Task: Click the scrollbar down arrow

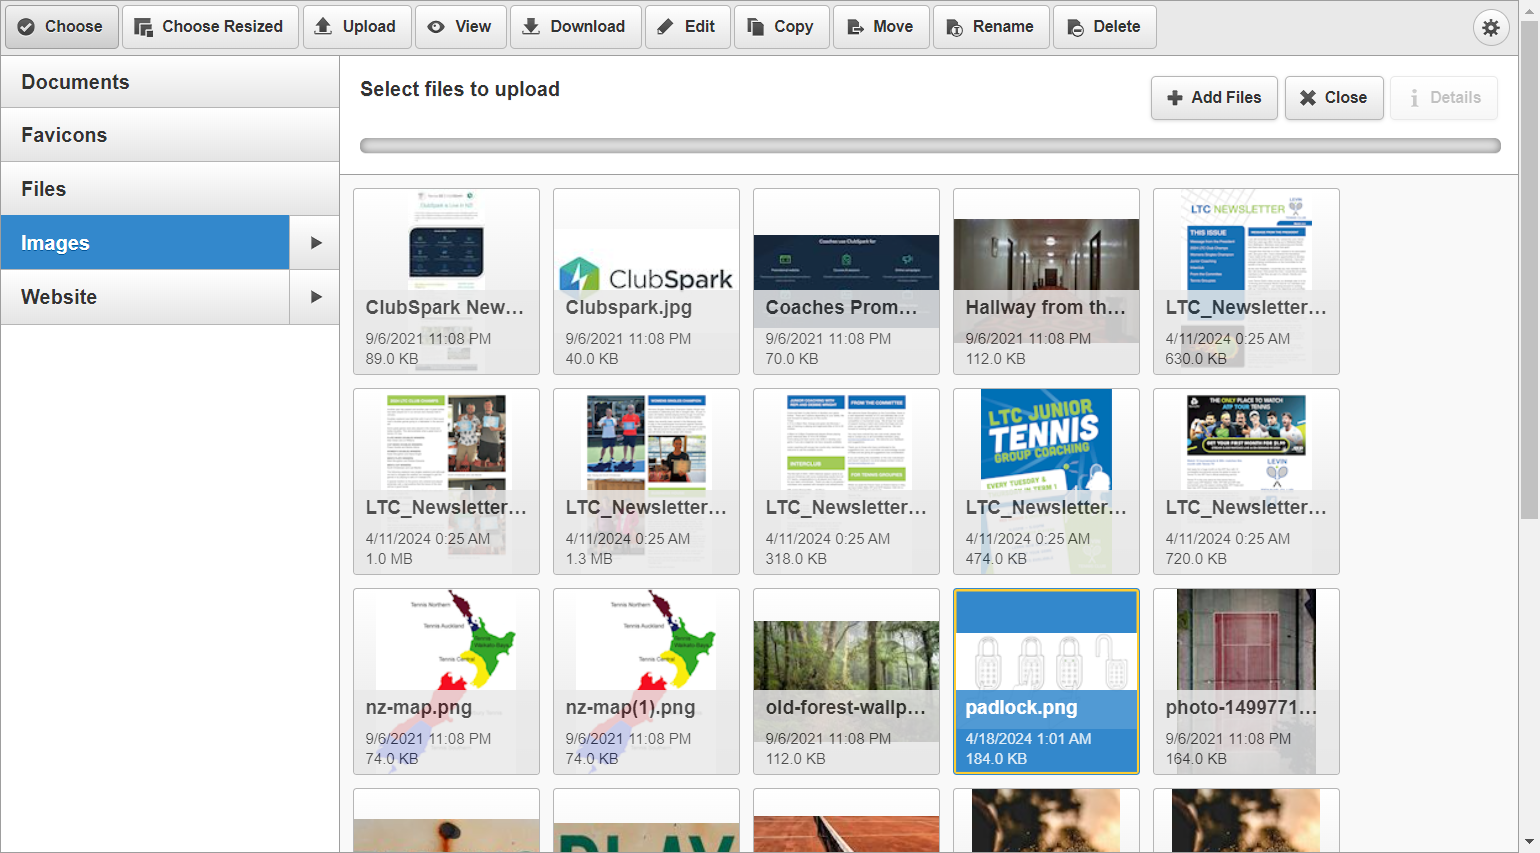Action: 1530,842
